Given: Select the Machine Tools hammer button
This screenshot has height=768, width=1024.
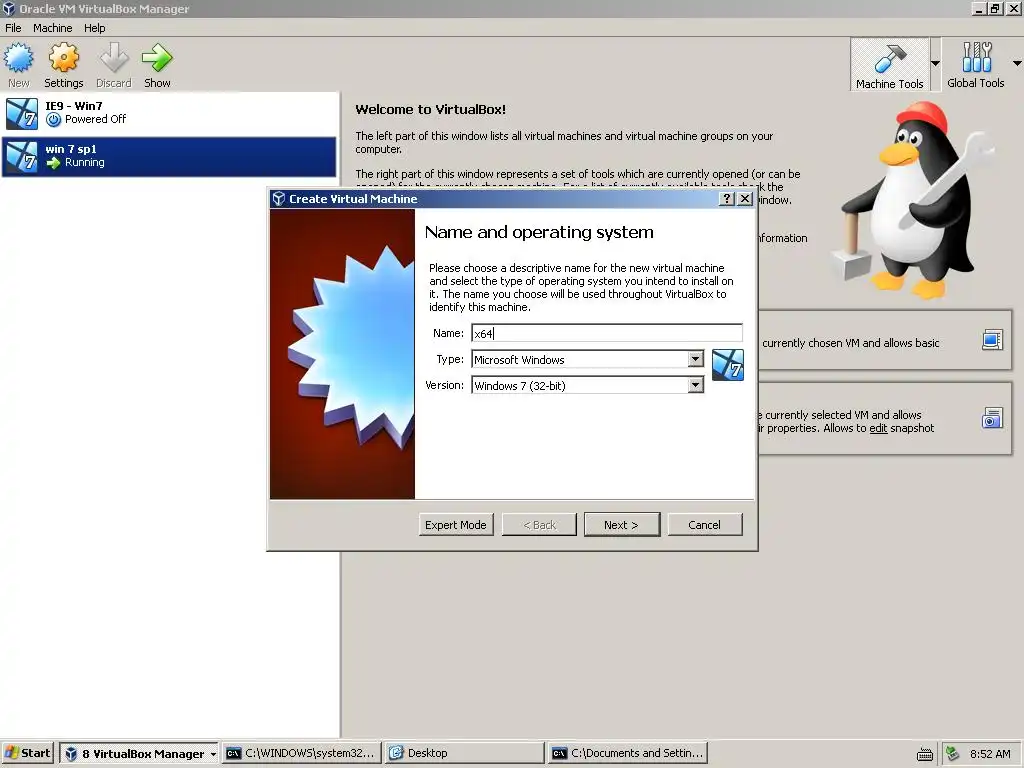Looking at the screenshot, I should (x=889, y=65).
